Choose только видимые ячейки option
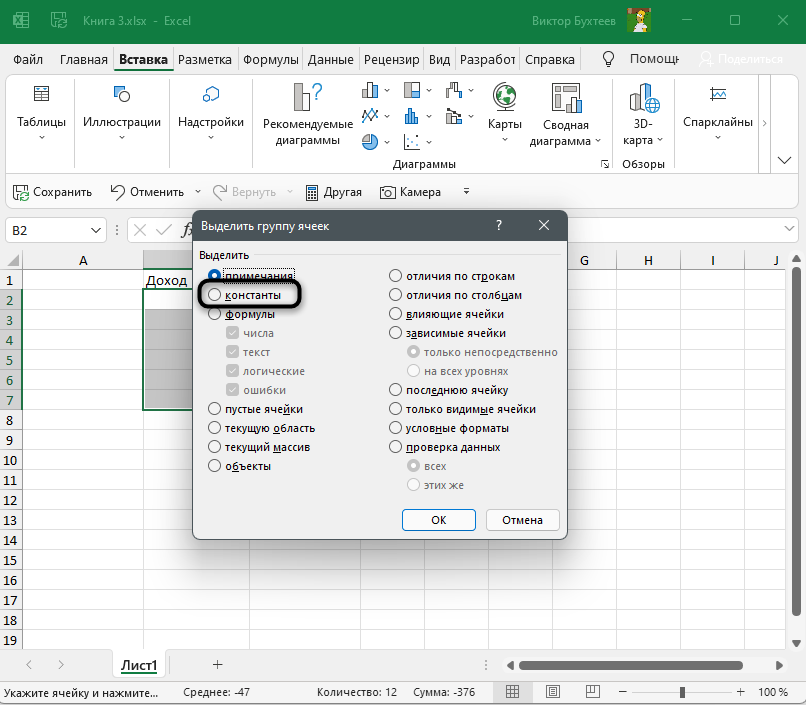806x705 pixels. coord(396,409)
